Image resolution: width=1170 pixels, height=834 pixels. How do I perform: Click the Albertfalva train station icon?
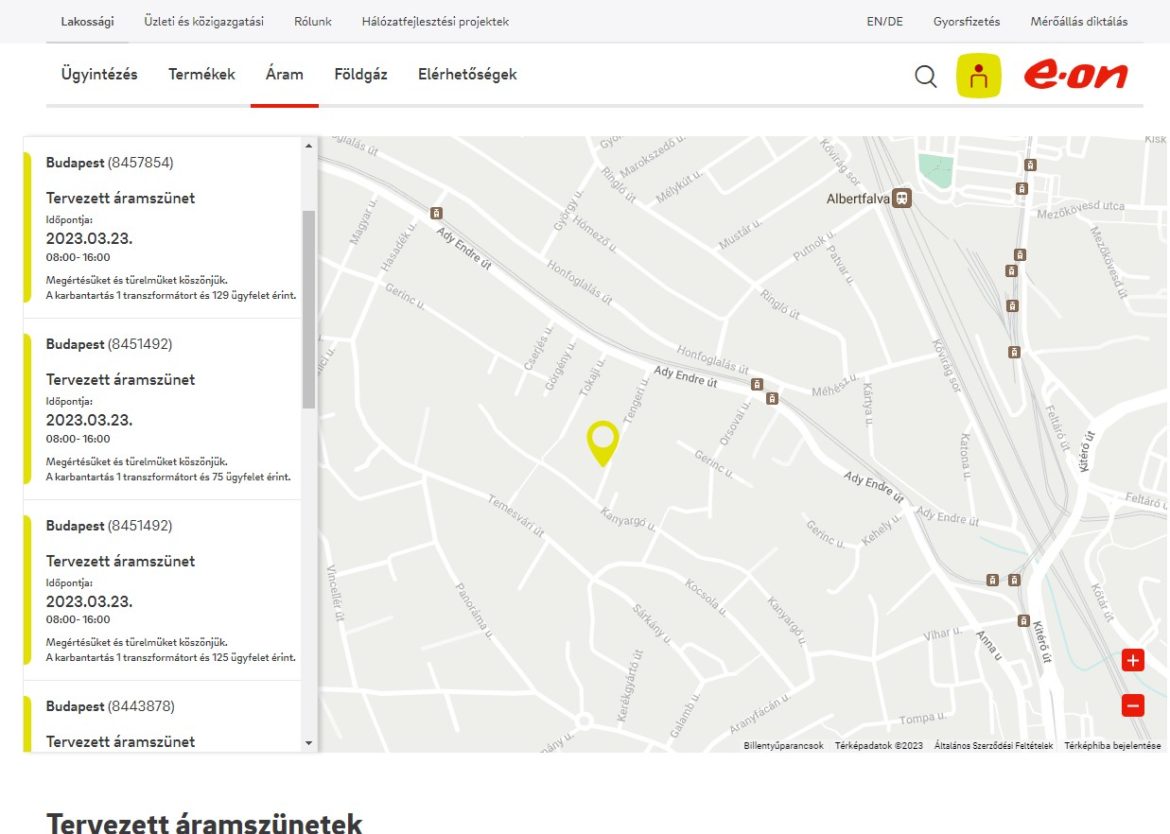902,199
